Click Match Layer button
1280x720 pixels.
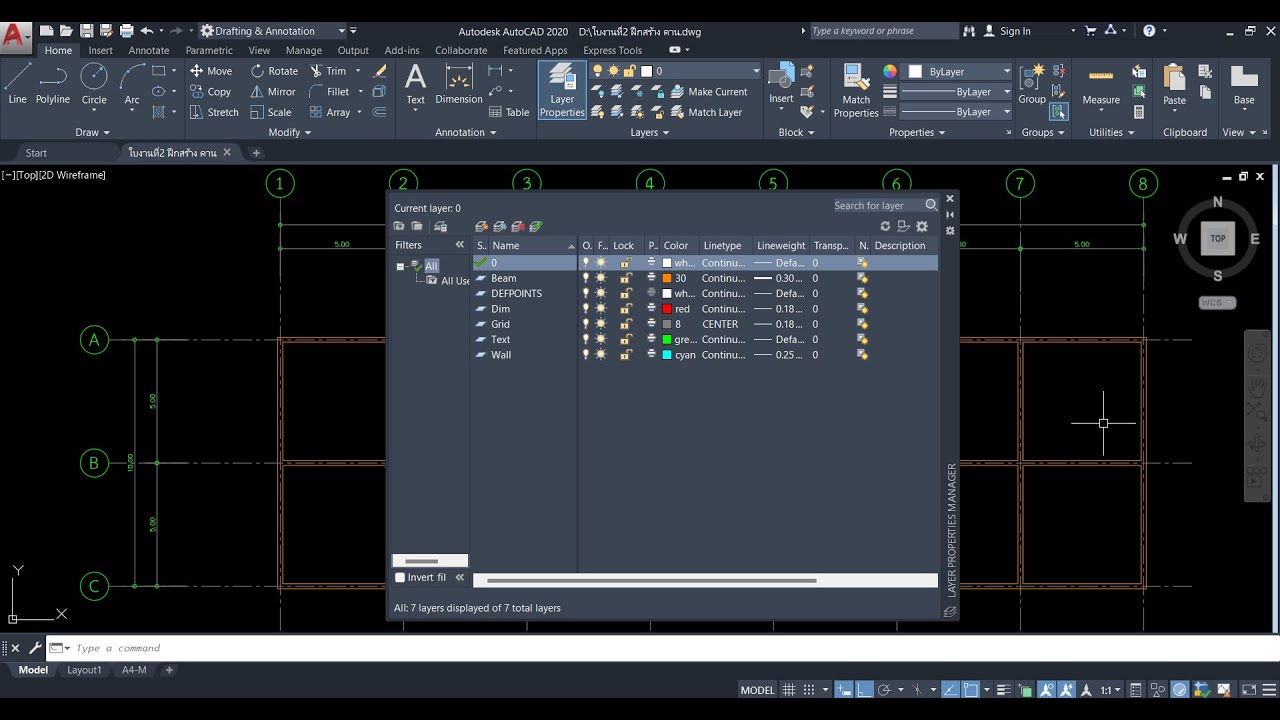coord(706,113)
